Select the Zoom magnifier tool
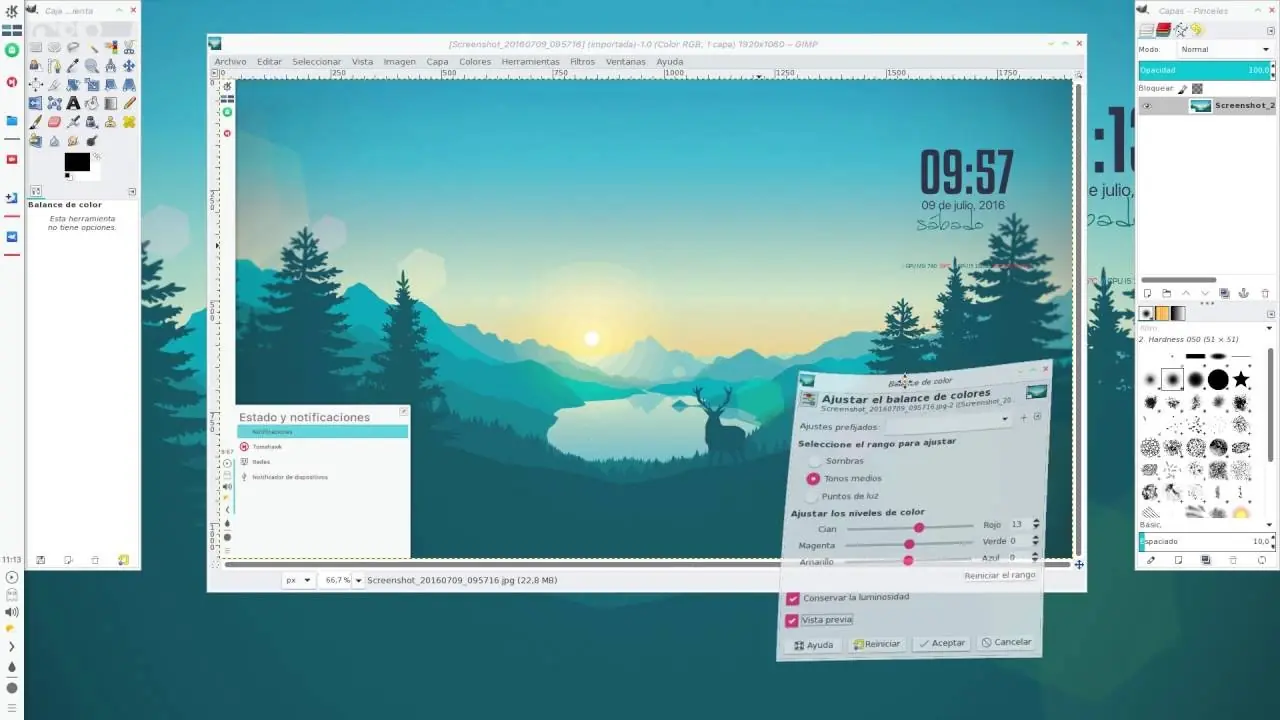The height and width of the screenshot is (720, 1280). [91, 66]
